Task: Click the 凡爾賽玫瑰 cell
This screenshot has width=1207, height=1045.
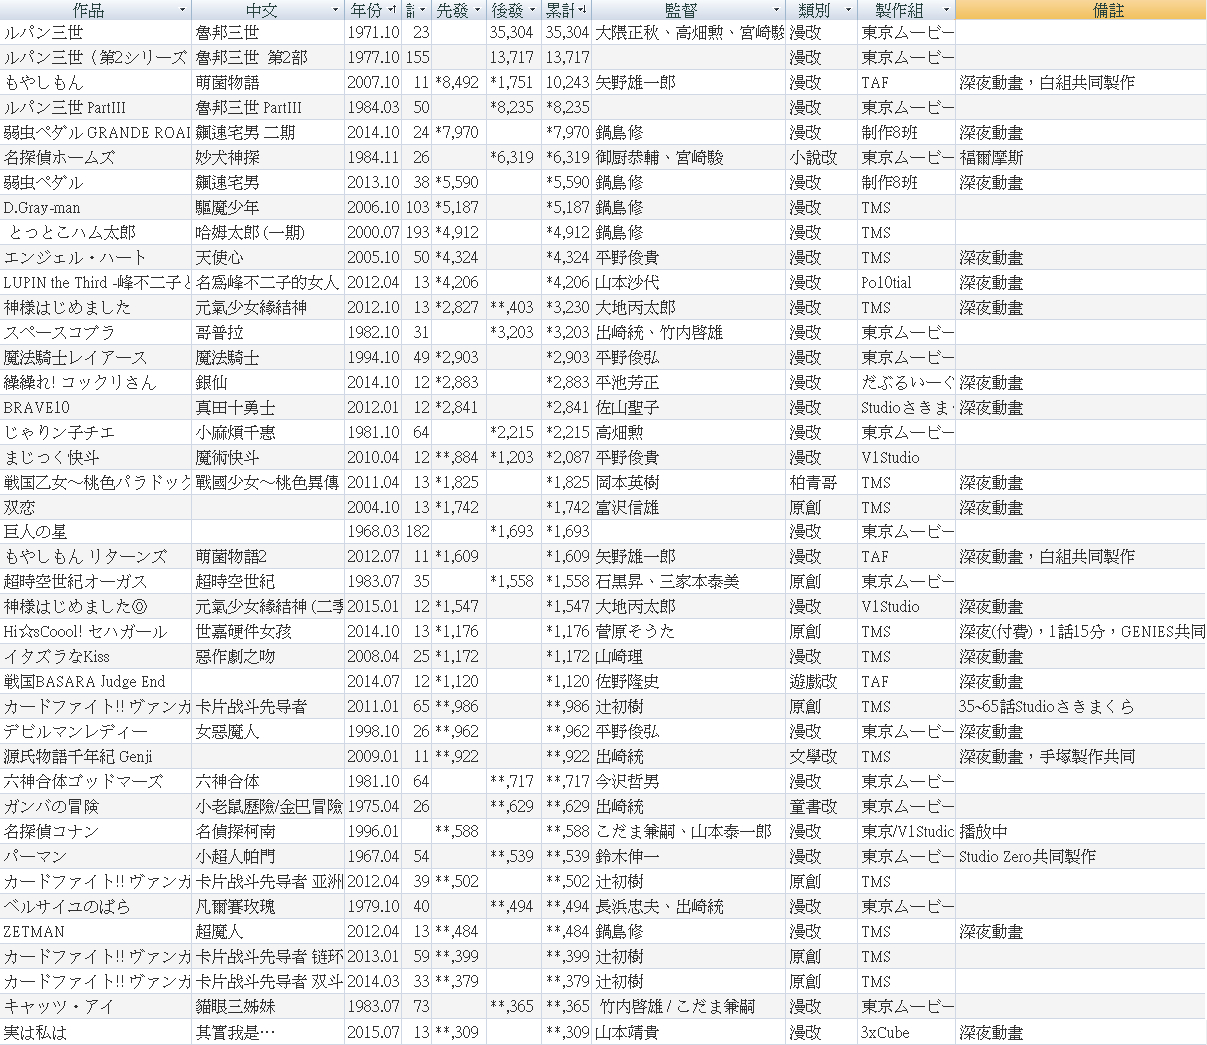Action: 268,906
